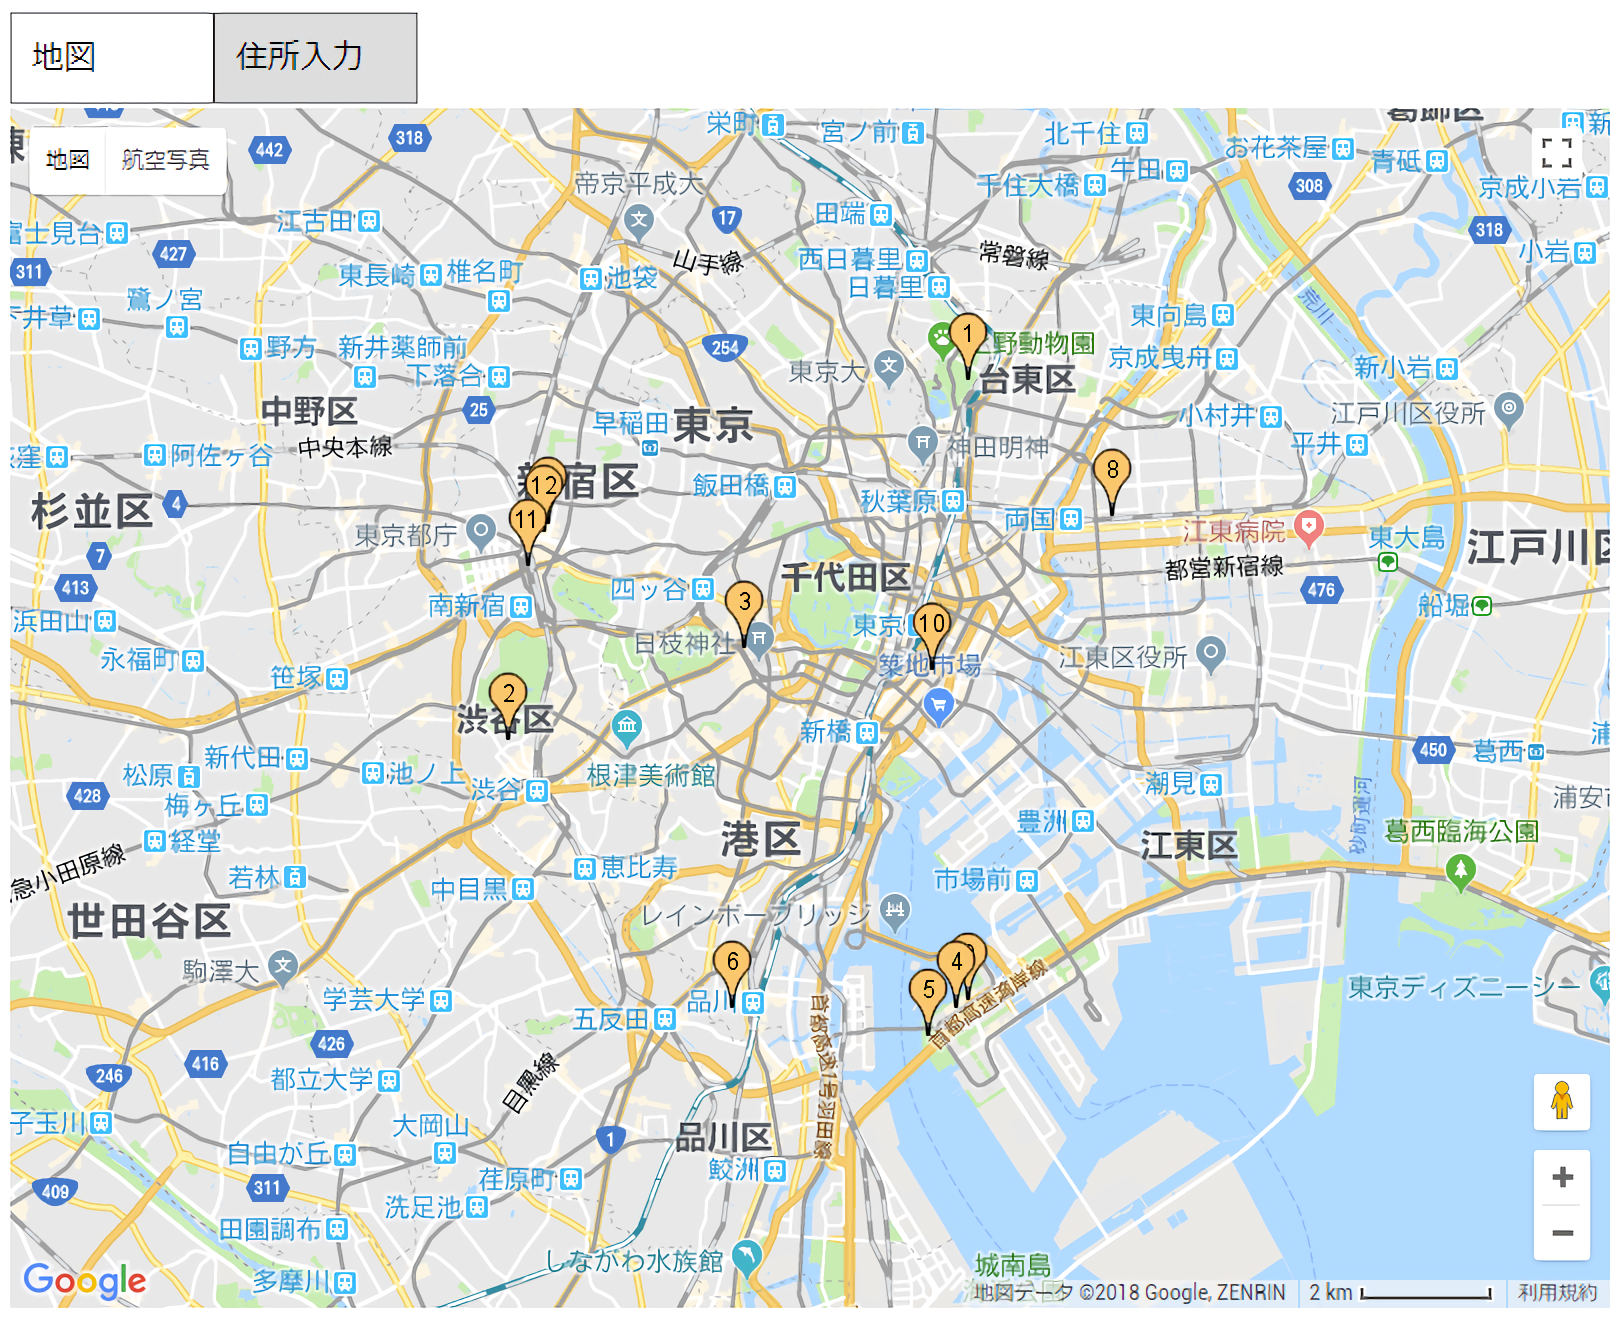Click map marker number 10 near Tokyo station
This screenshot has width=1622, height=1322.
click(x=931, y=626)
